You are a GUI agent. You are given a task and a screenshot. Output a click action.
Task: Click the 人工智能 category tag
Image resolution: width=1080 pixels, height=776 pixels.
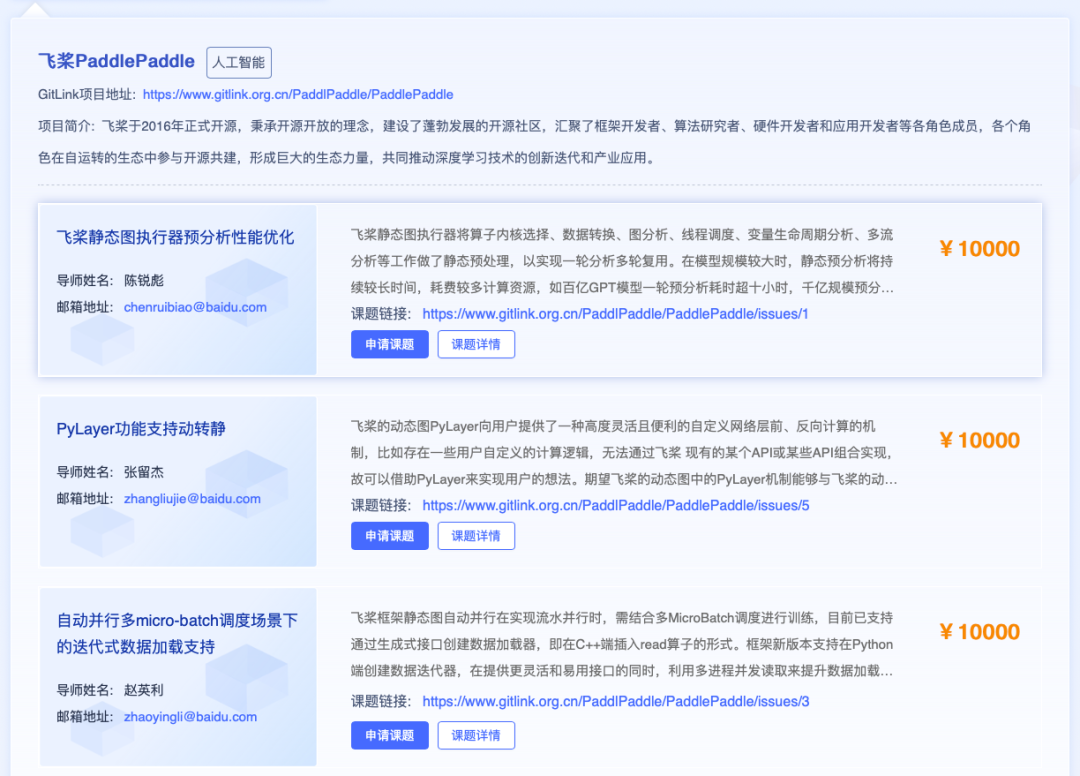tap(238, 62)
